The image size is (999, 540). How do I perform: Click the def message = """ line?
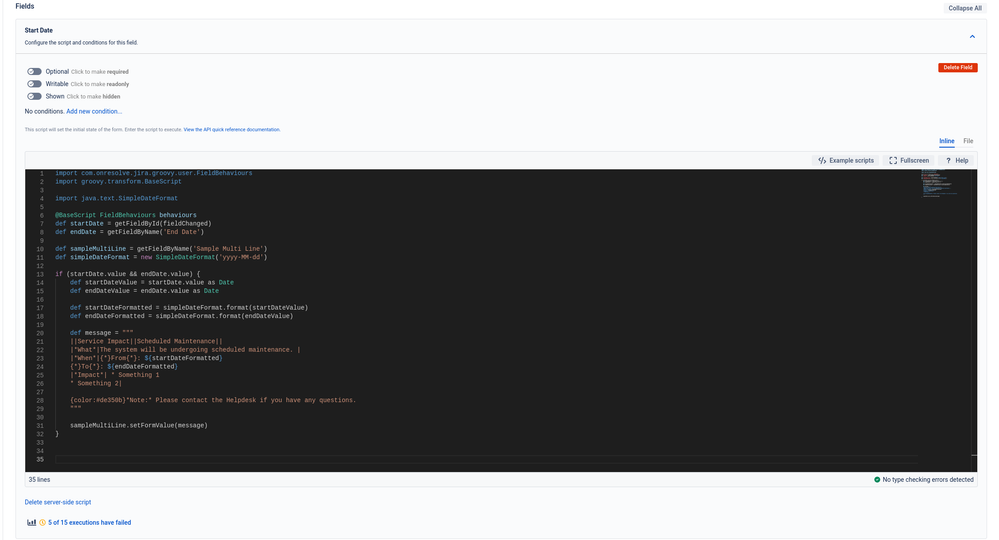pos(102,333)
